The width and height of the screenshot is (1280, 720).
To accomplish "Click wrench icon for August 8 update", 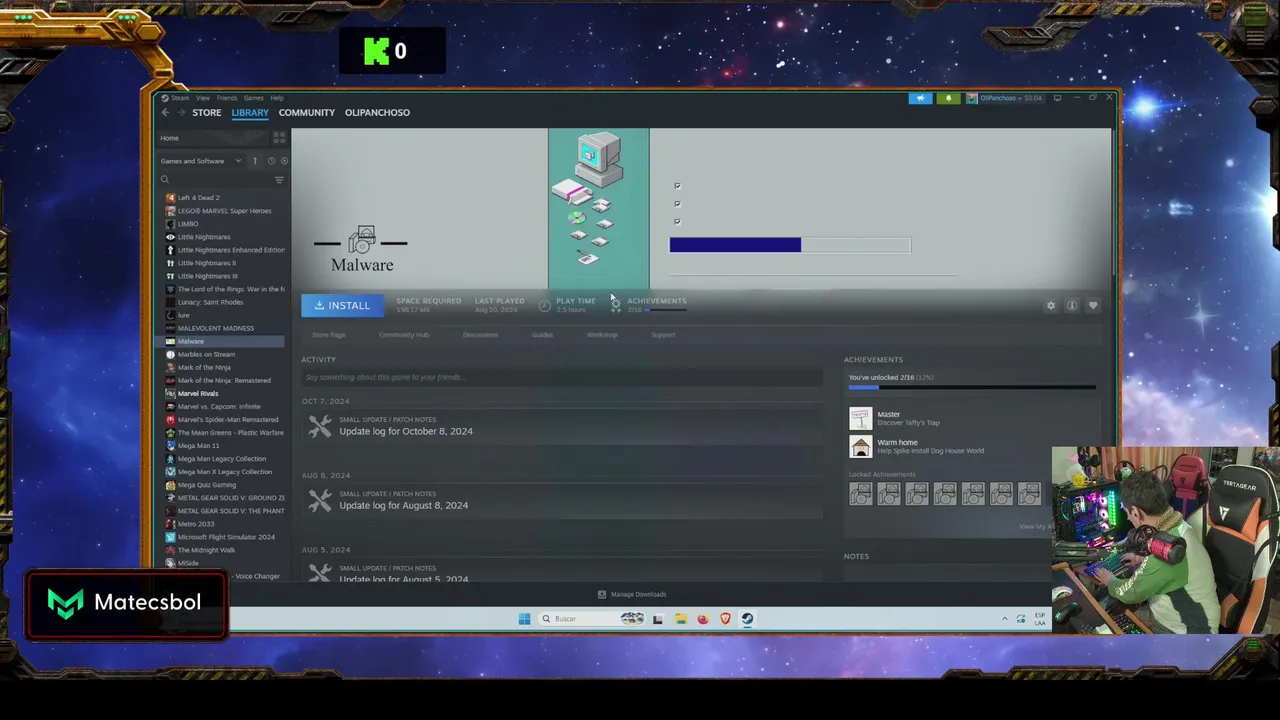I will (x=319, y=500).
